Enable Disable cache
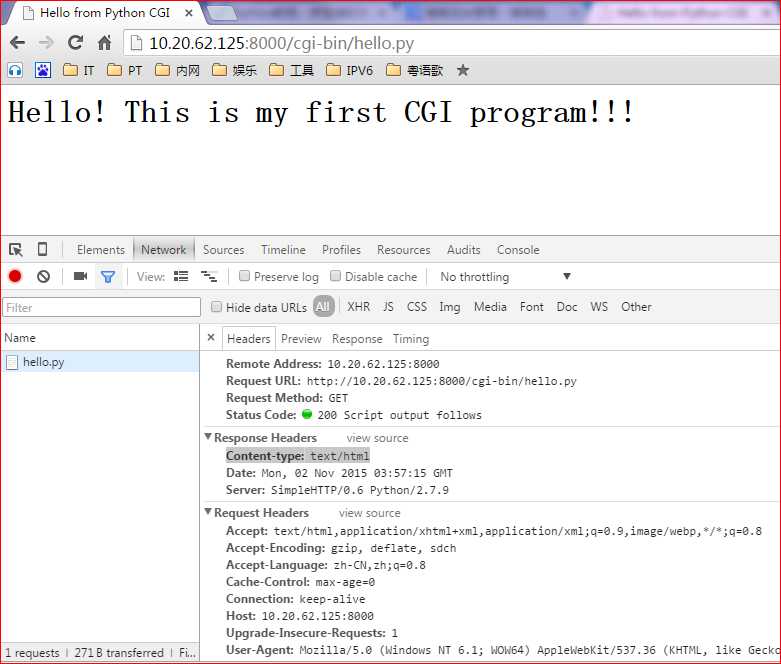Viewport: 781px width, 664px height. (x=335, y=276)
